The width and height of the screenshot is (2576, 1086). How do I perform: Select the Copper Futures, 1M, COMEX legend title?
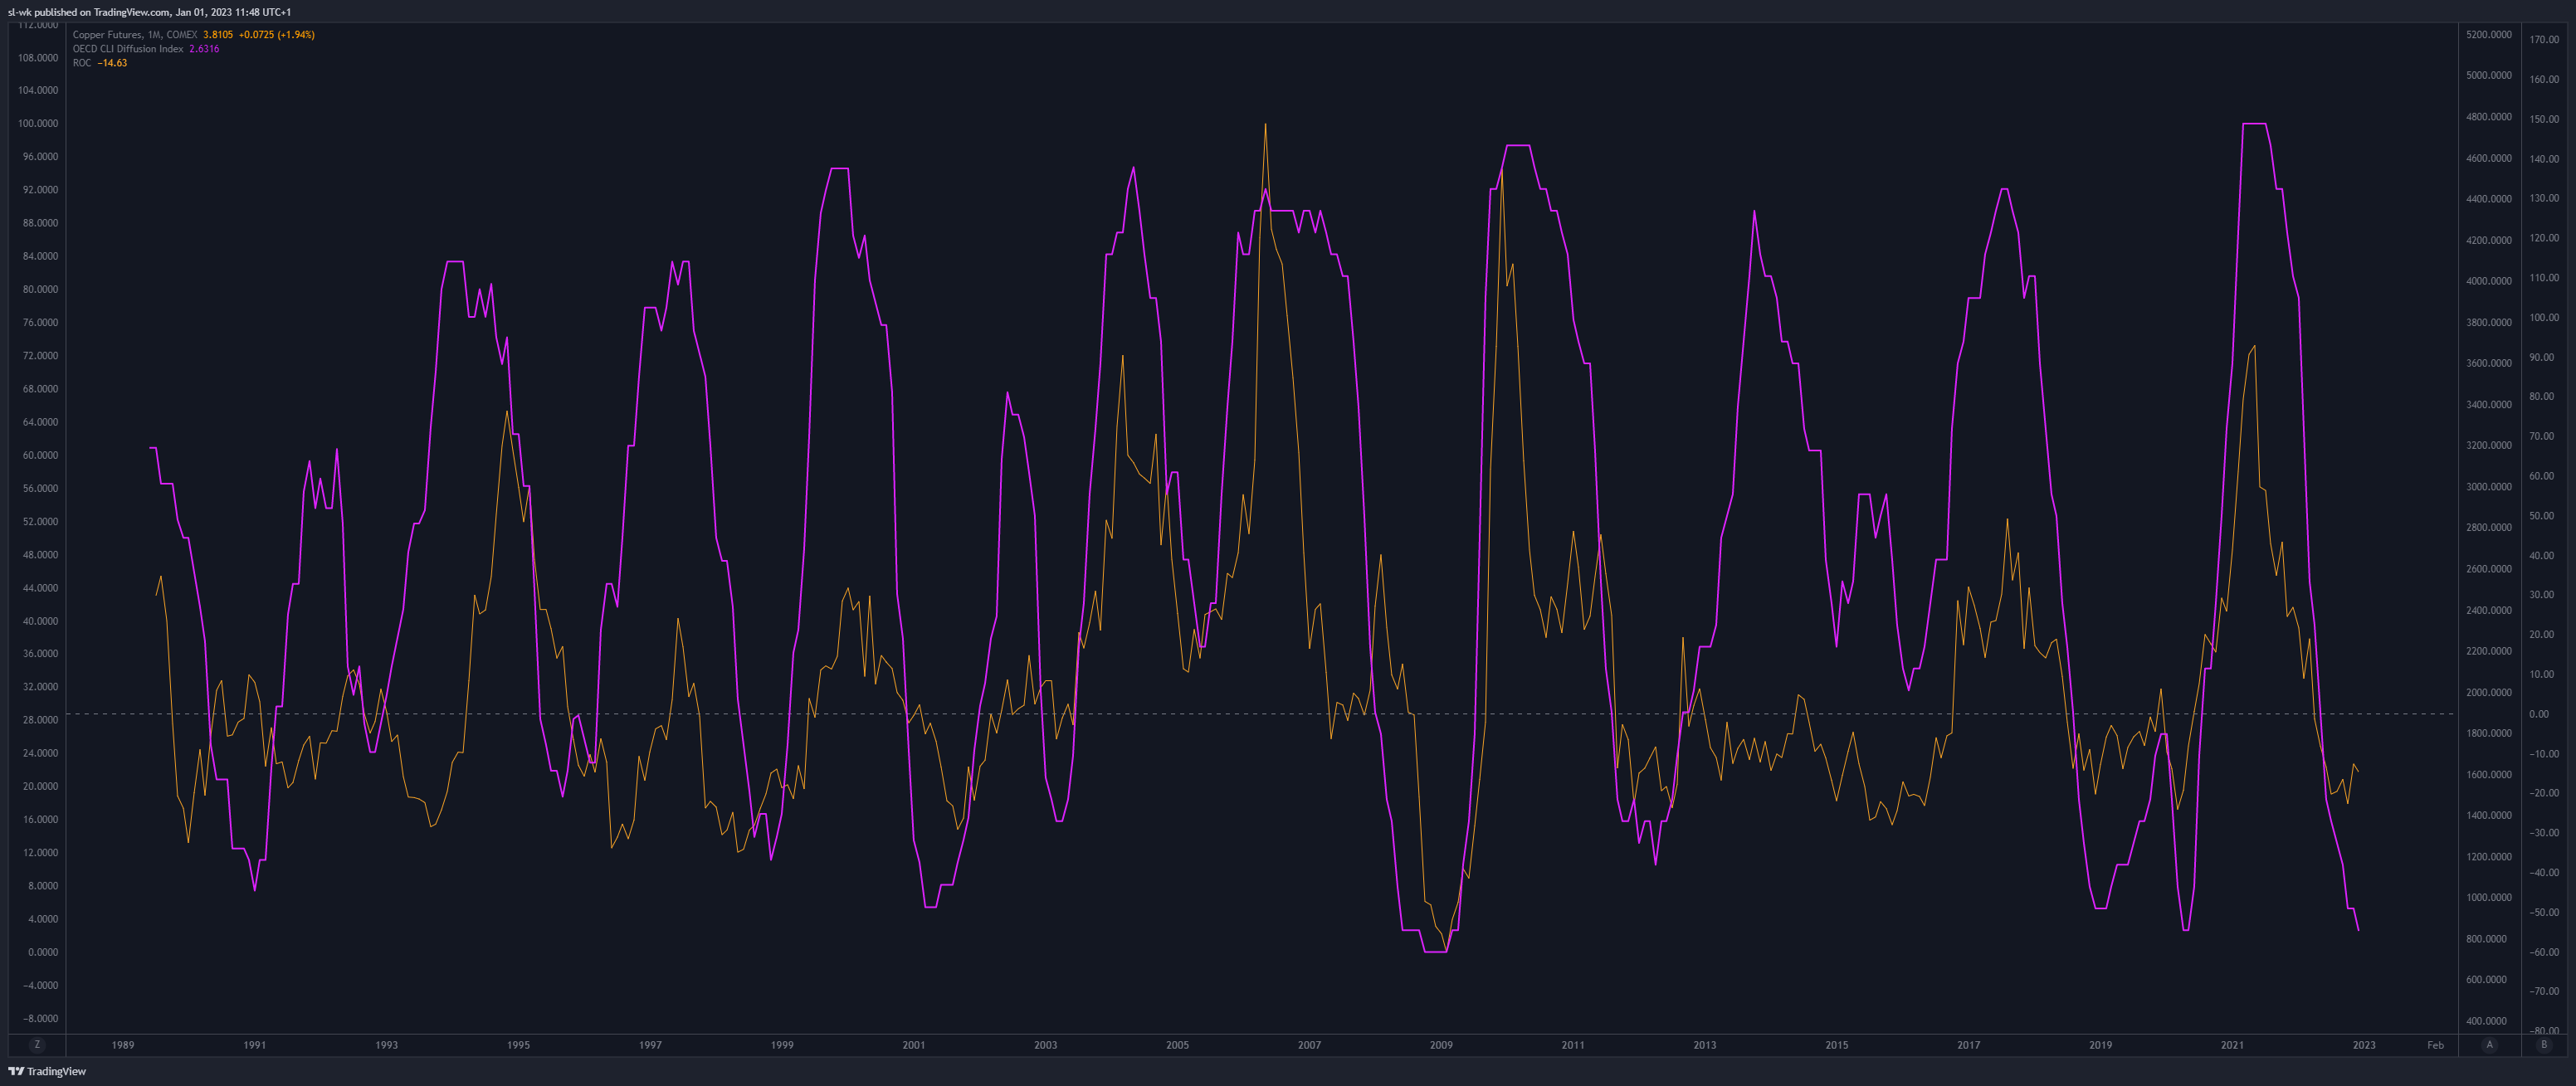click(135, 35)
